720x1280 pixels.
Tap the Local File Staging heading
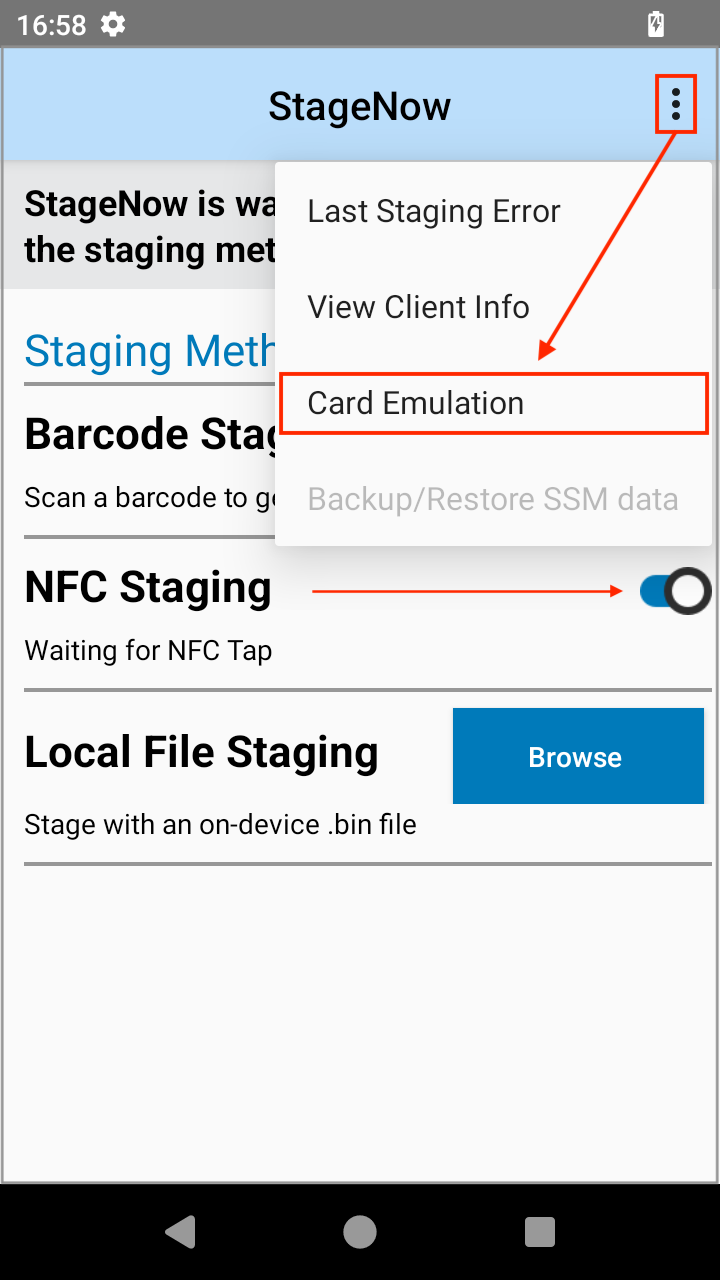click(x=201, y=753)
